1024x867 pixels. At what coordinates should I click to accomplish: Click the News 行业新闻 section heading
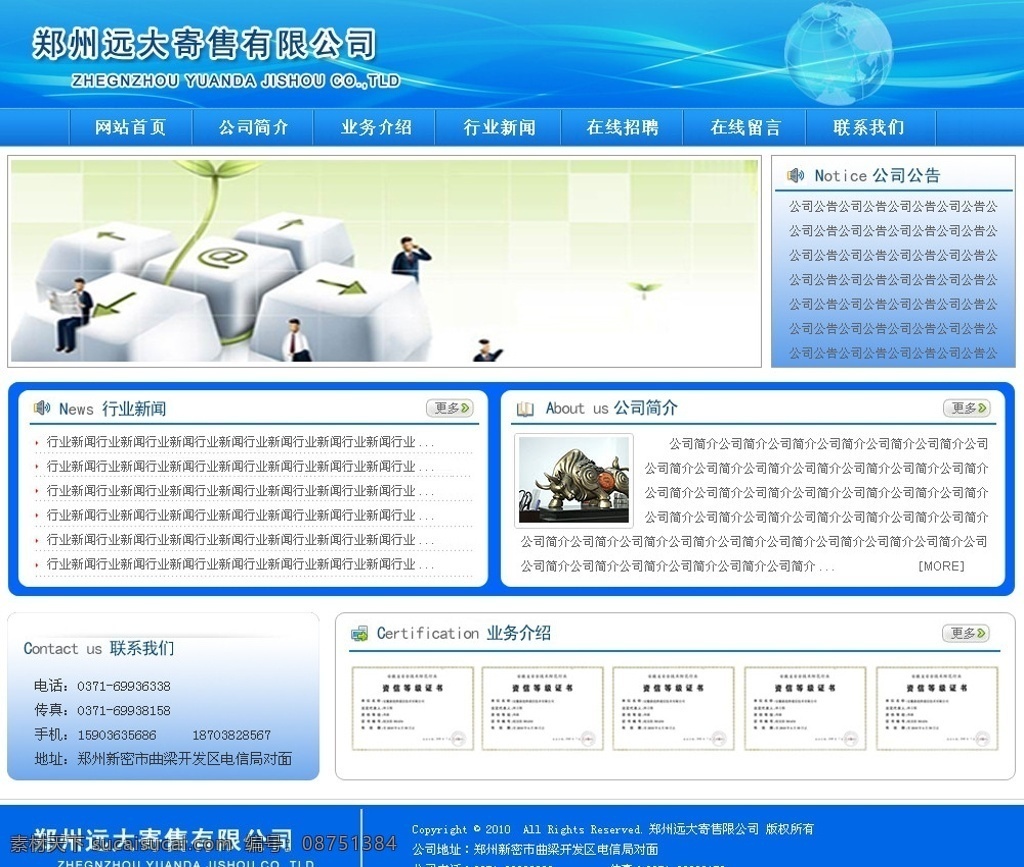point(112,409)
